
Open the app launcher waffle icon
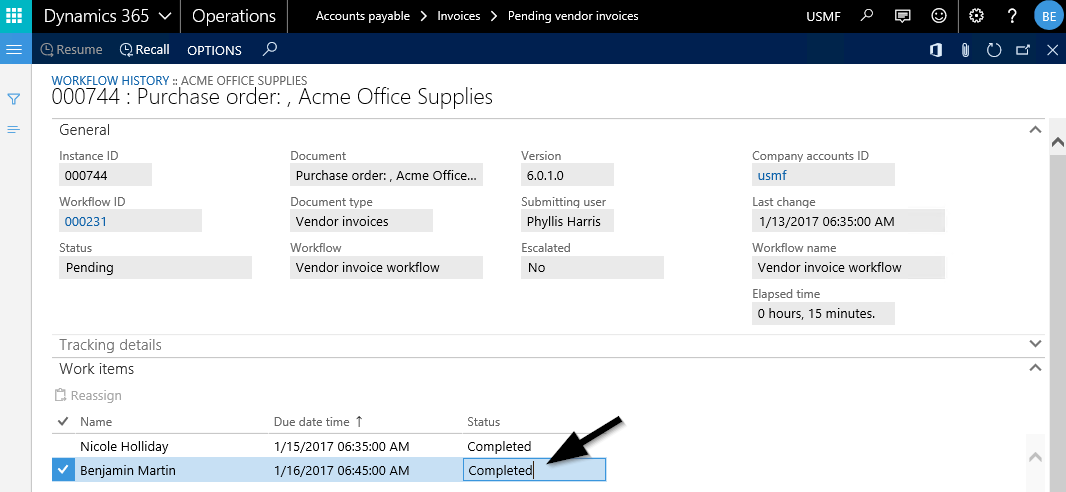point(15,16)
